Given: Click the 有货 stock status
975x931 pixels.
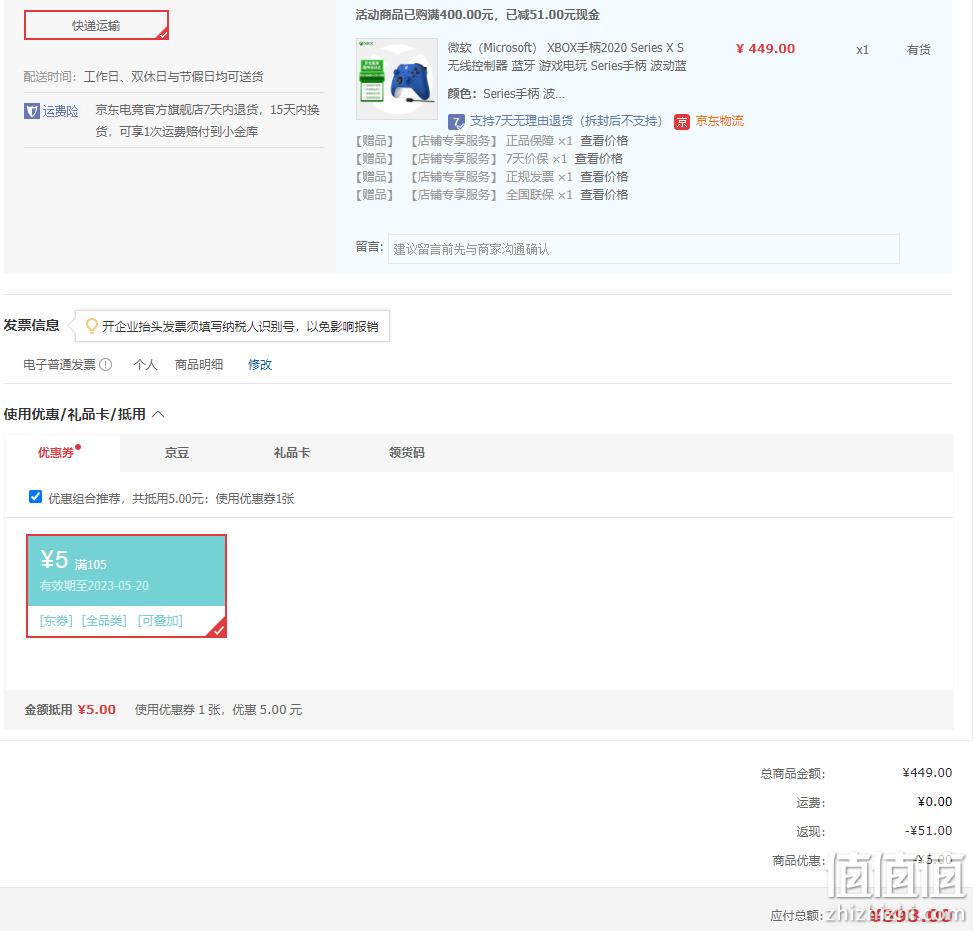Looking at the screenshot, I should (x=918, y=50).
